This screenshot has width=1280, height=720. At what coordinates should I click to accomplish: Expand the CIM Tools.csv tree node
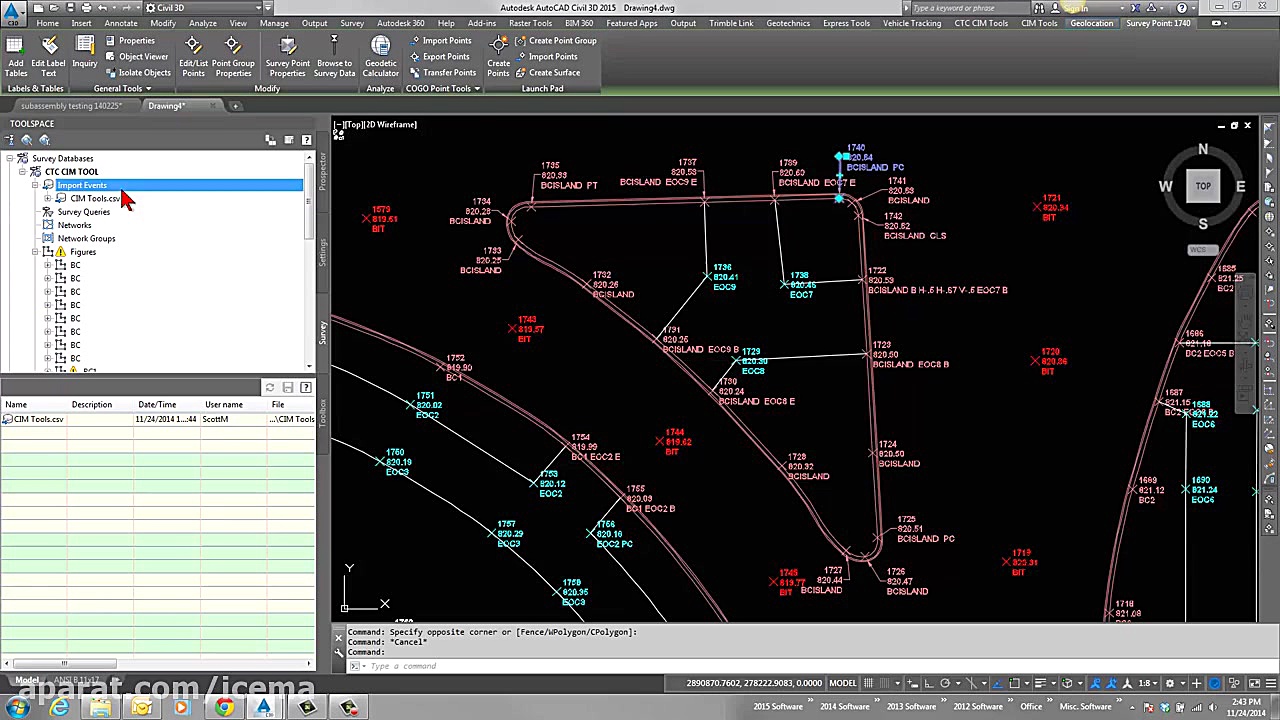[x=47, y=199]
